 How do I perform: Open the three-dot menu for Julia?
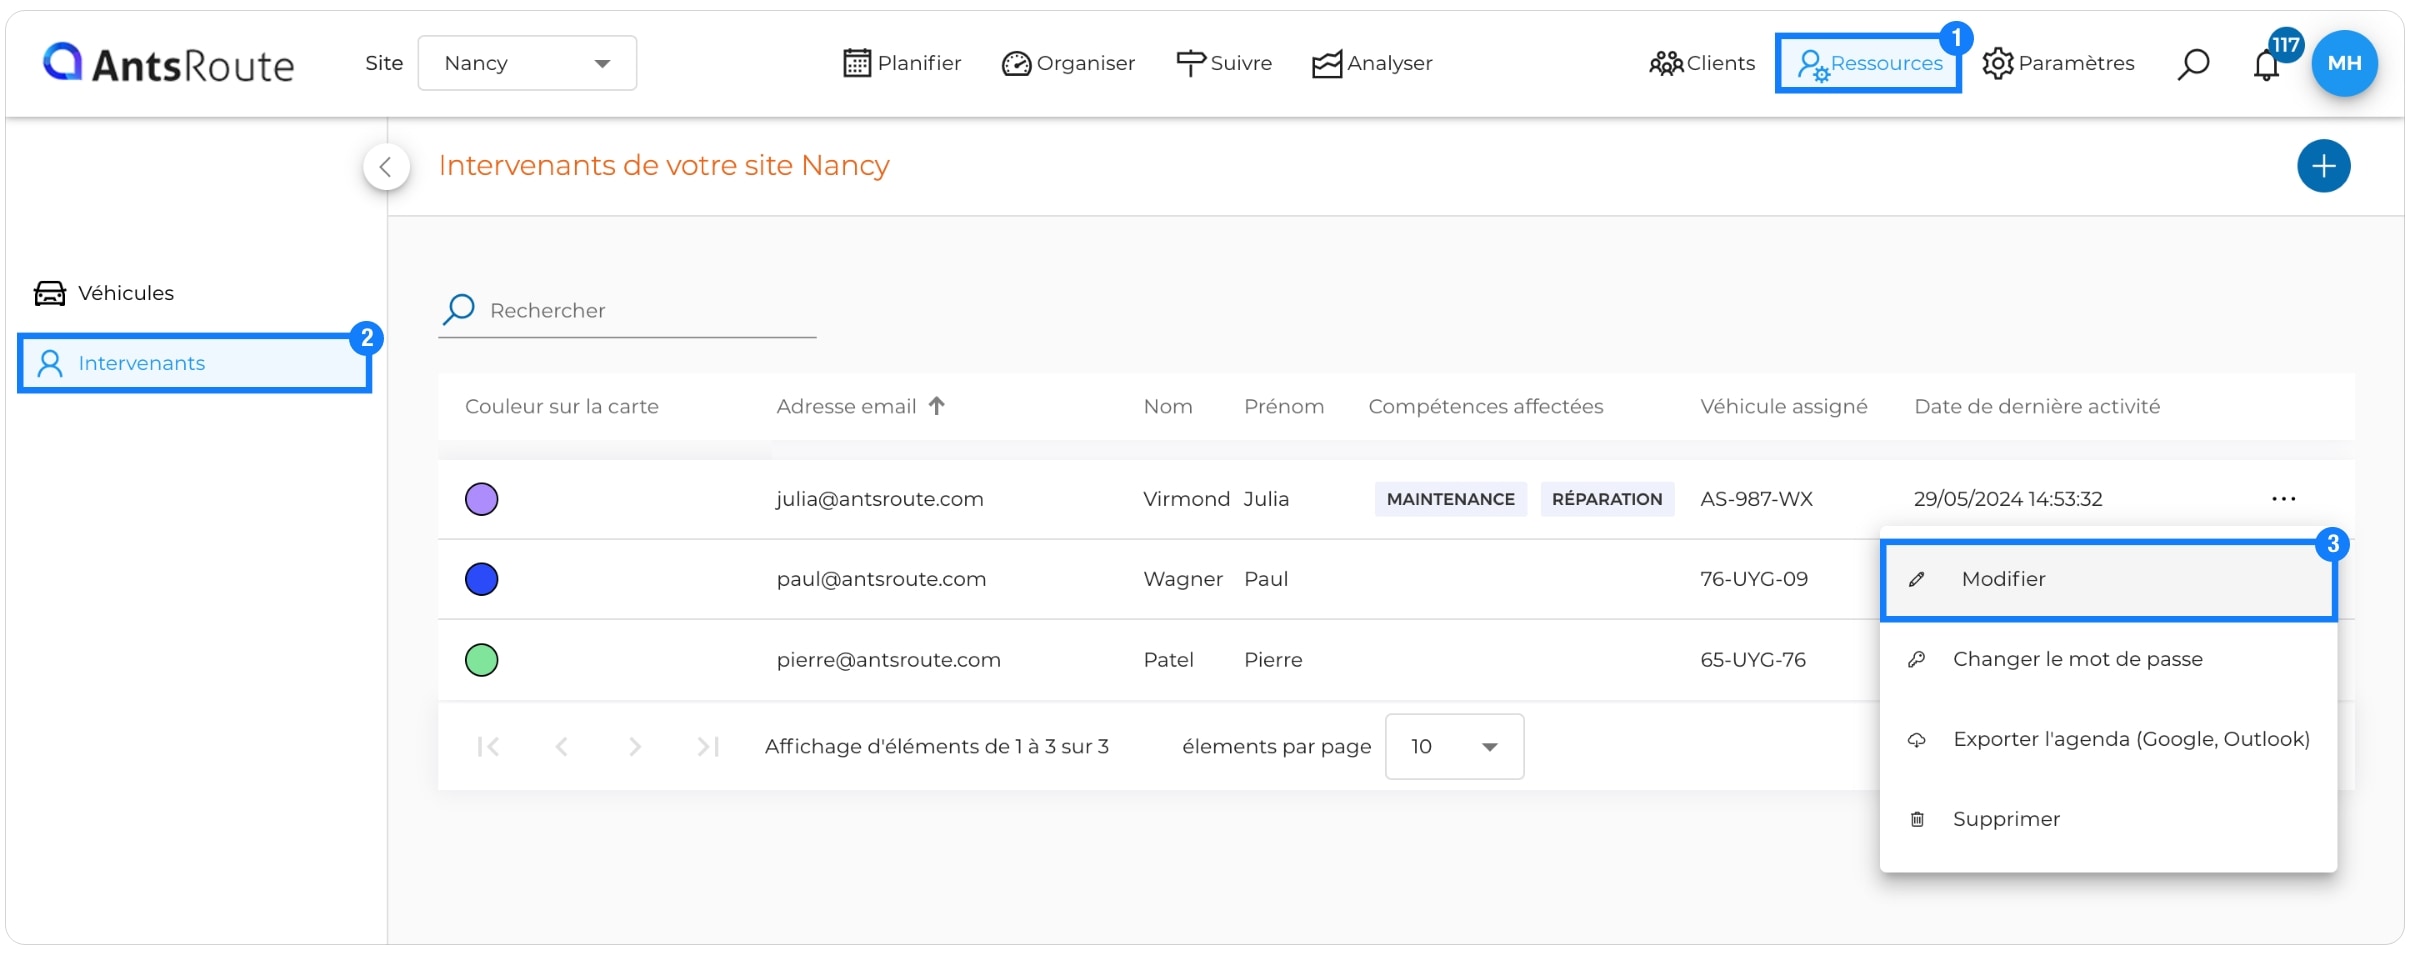[2283, 499]
